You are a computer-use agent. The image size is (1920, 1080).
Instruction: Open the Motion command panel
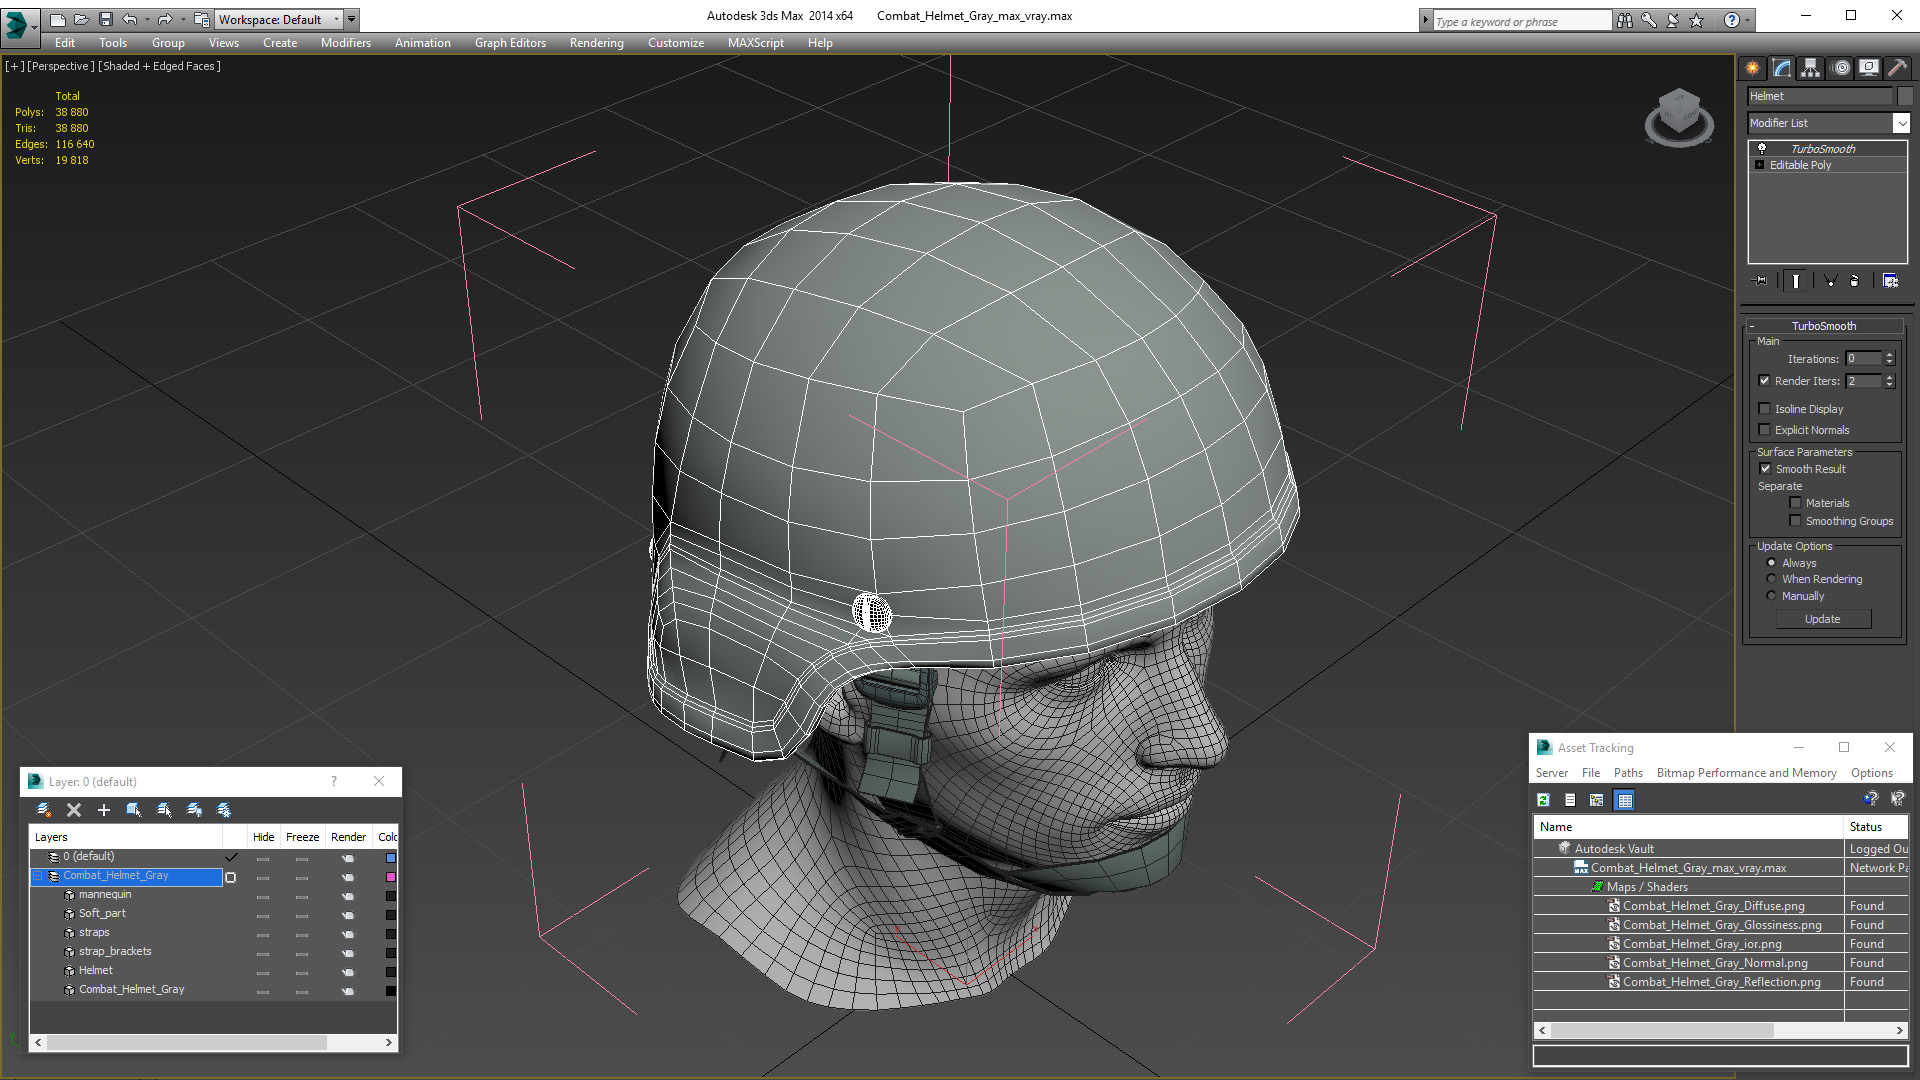point(1840,68)
